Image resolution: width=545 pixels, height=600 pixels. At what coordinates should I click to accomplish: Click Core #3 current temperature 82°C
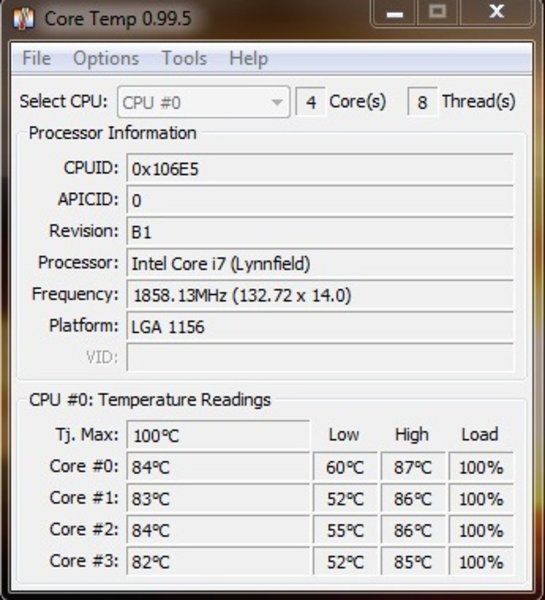(218, 561)
